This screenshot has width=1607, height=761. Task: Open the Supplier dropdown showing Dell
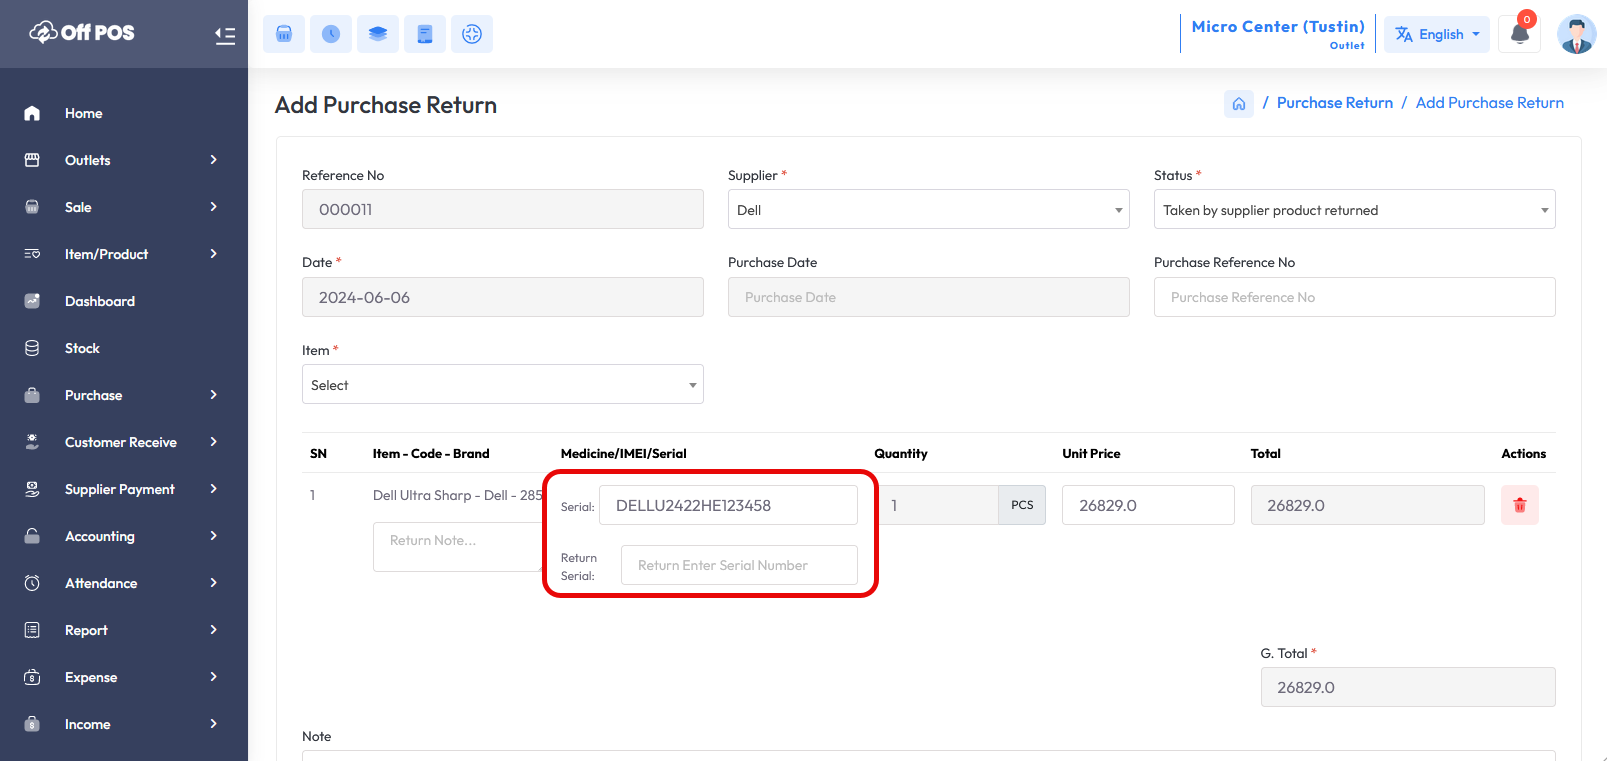[x=928, y=210]
